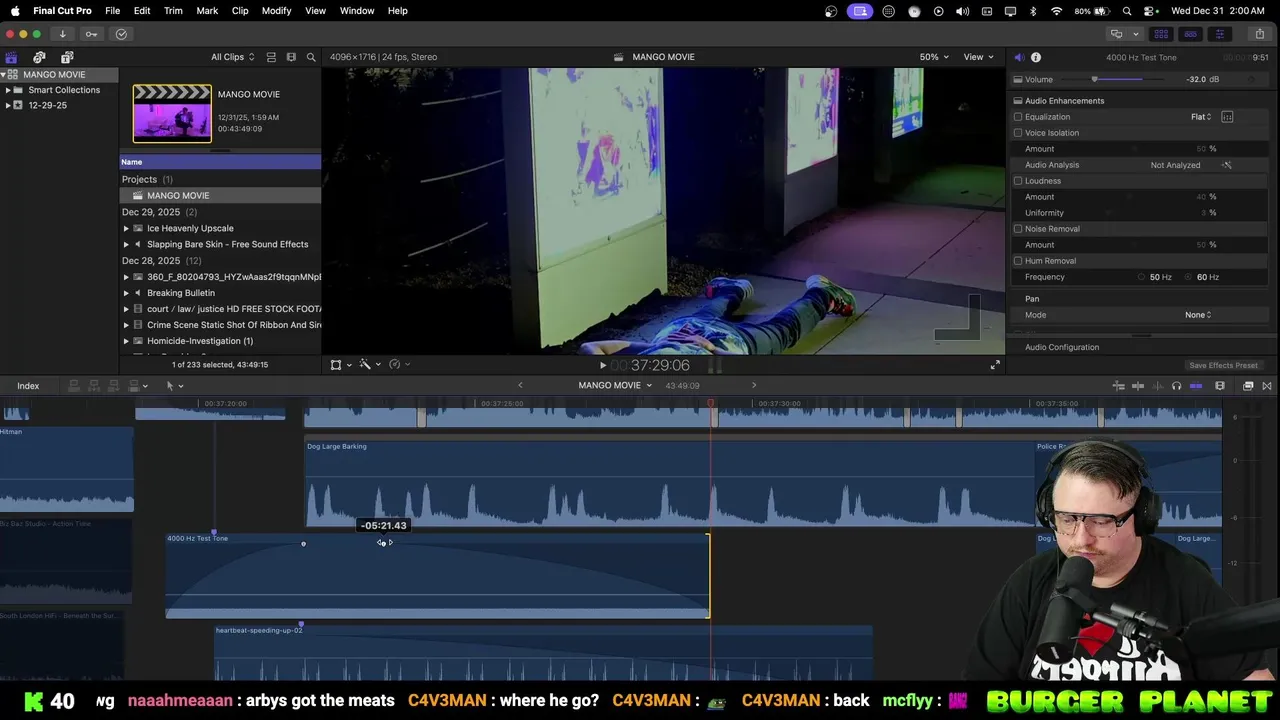Enable the Noise Removal checkbox
The image size is (1280, 720).
coord(1018,229)
